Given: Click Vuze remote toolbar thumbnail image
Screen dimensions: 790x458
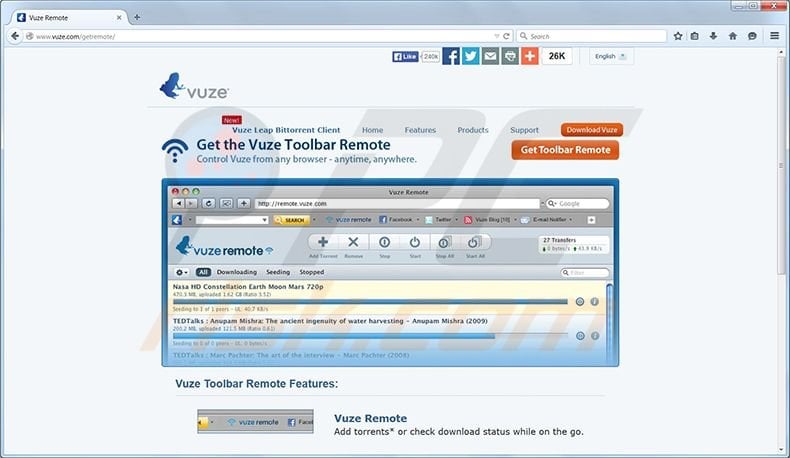Looking at the screenshot, I should 255,422.
